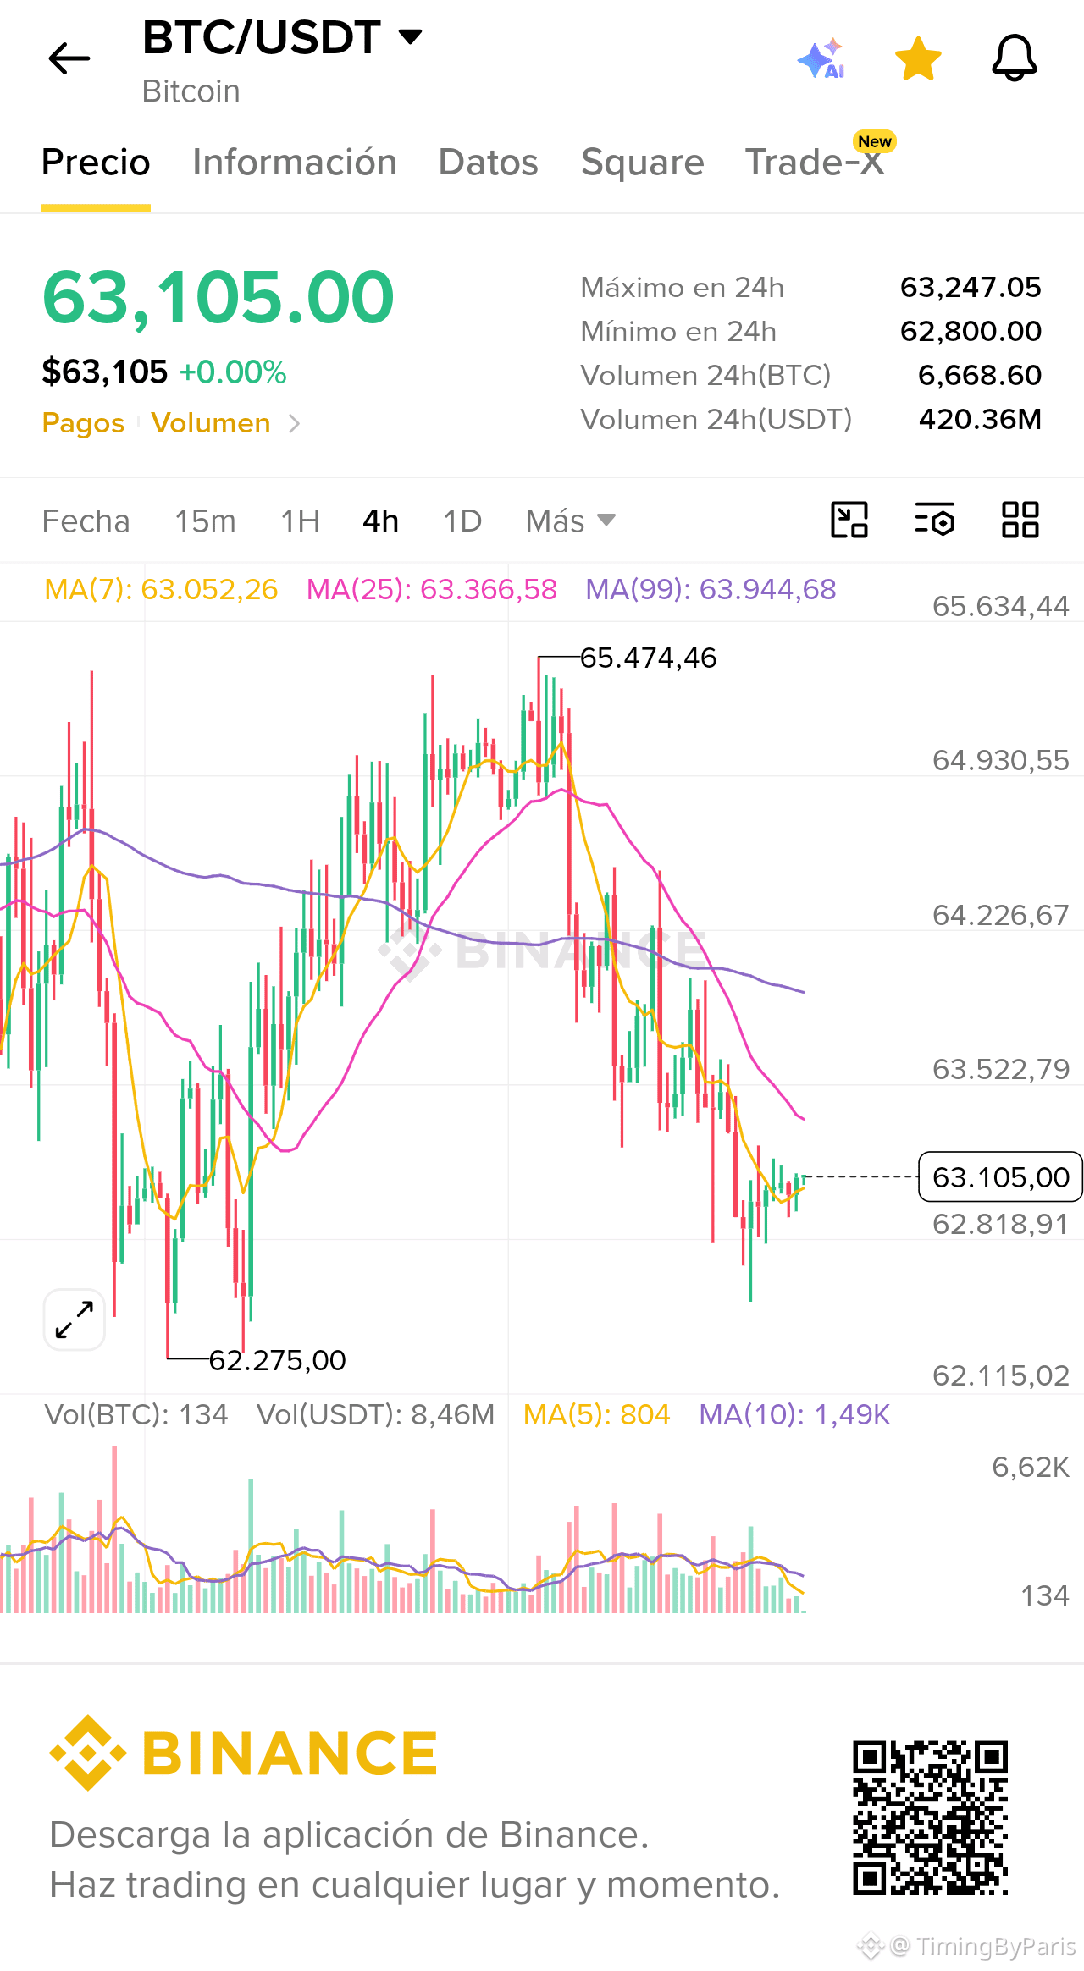The image size is (1084, 1971).
Task: Switch to the Datos tab
Action: (488, 162)
